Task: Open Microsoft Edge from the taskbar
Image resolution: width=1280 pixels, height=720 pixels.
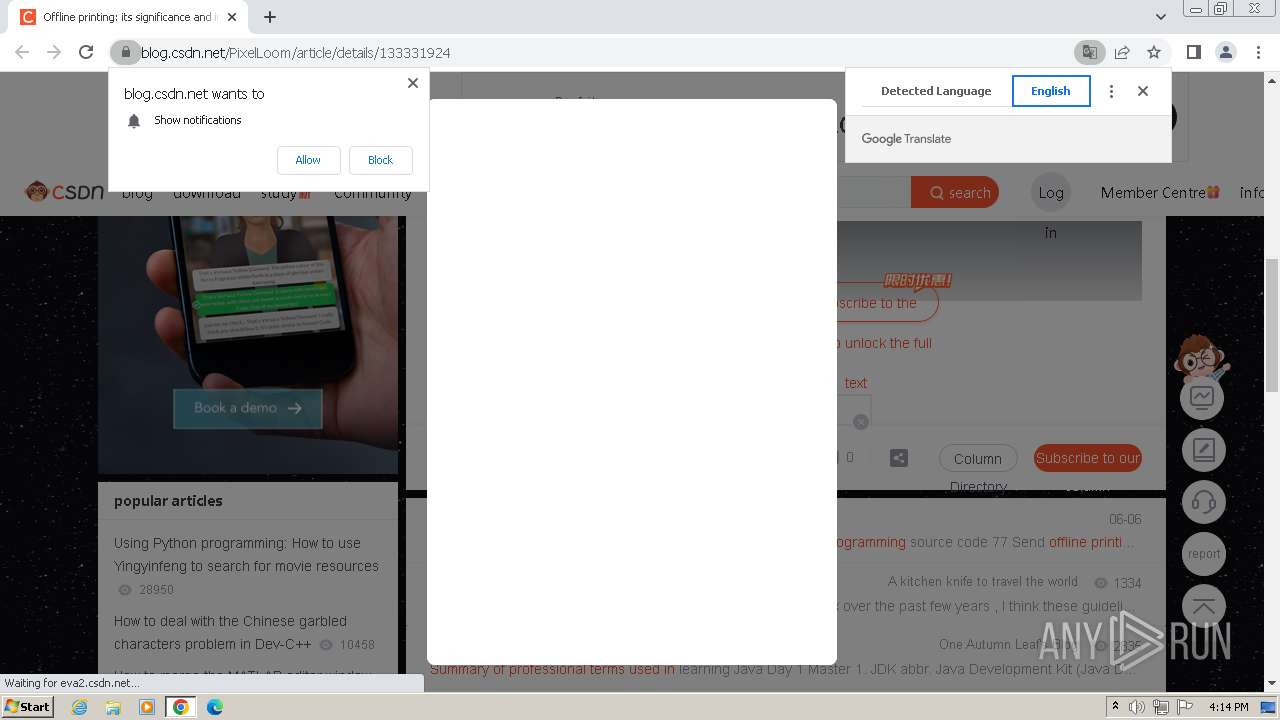Action: (x=214, y=707)
